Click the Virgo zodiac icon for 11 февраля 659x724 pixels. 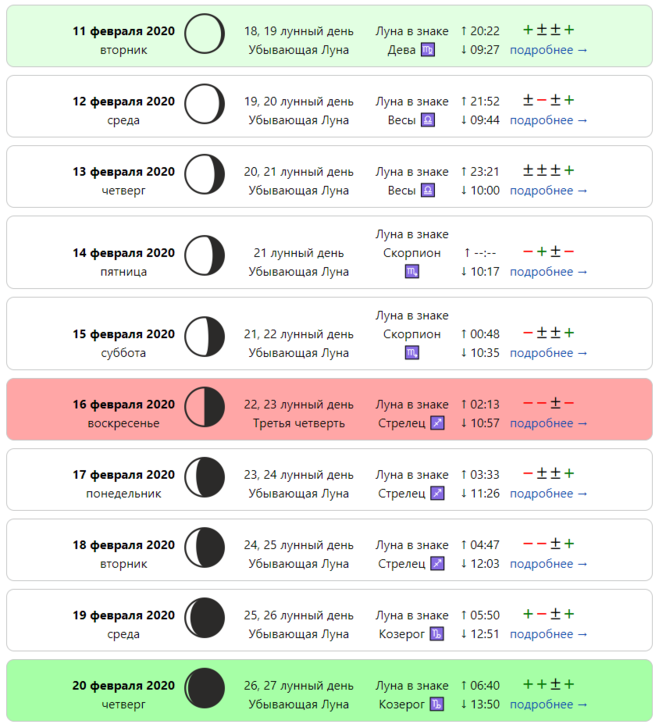[428, 49]
